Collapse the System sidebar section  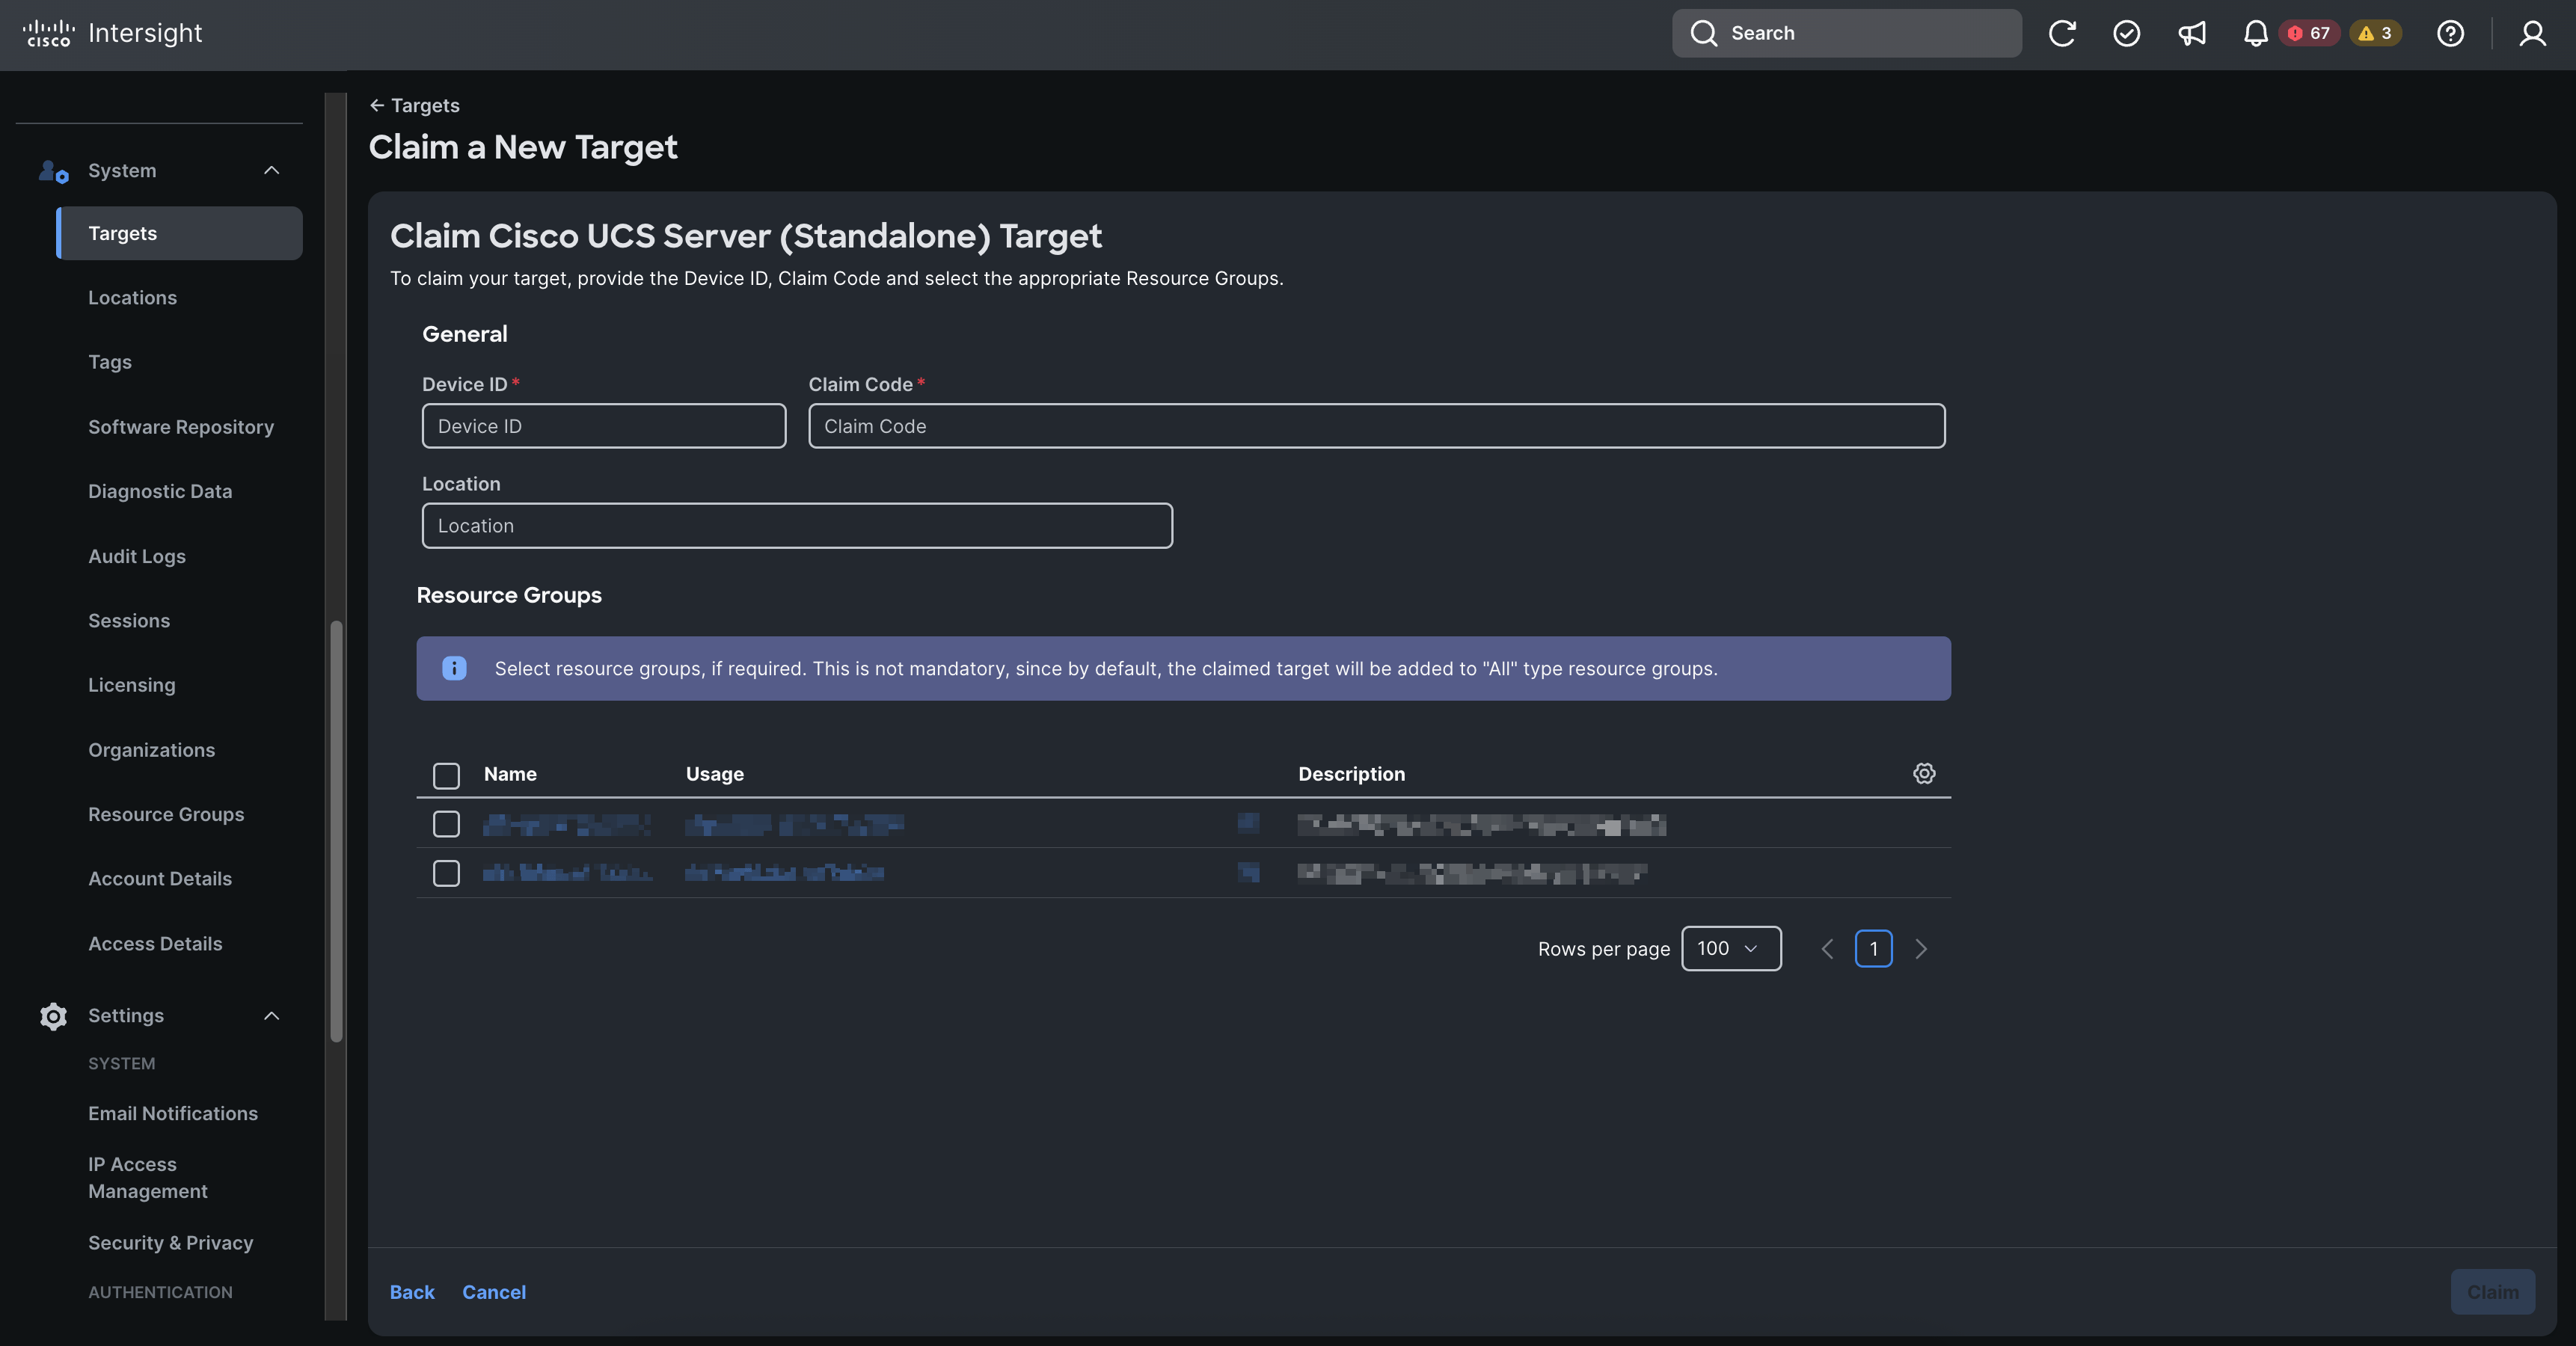point(271,171)
